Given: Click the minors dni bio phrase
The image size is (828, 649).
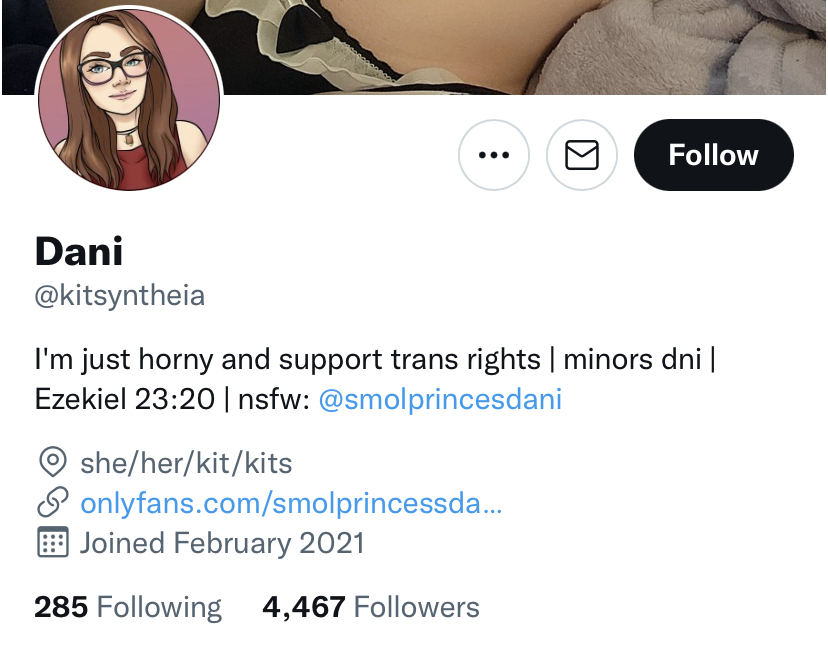Looking at the screenshot, I should point(632,360).
